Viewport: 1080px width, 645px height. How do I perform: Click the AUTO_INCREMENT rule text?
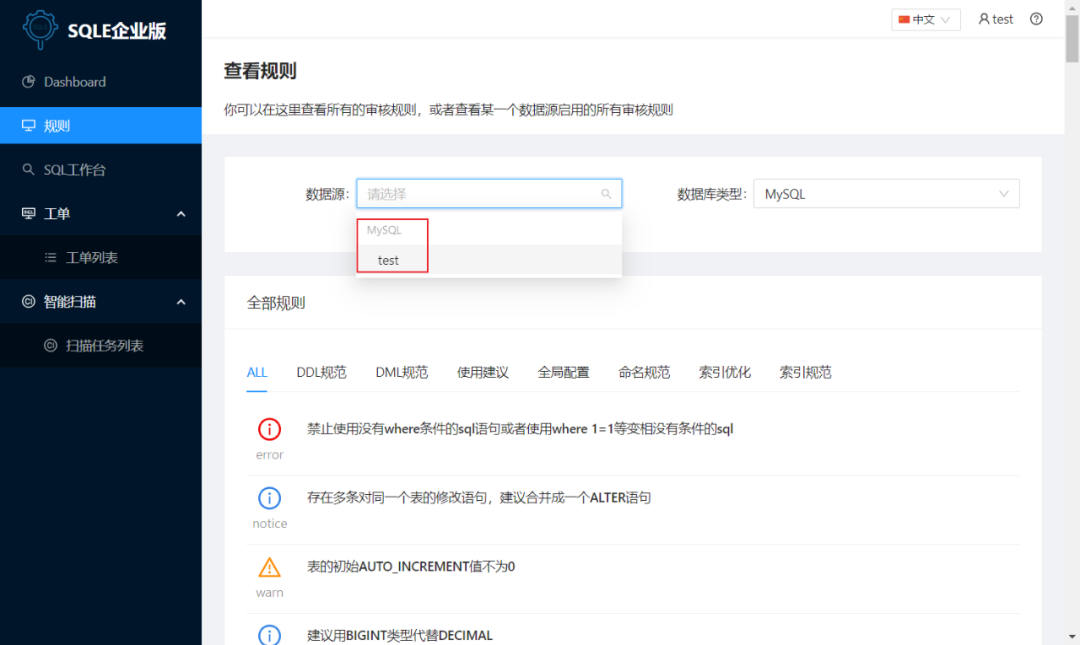click(411, 566)
